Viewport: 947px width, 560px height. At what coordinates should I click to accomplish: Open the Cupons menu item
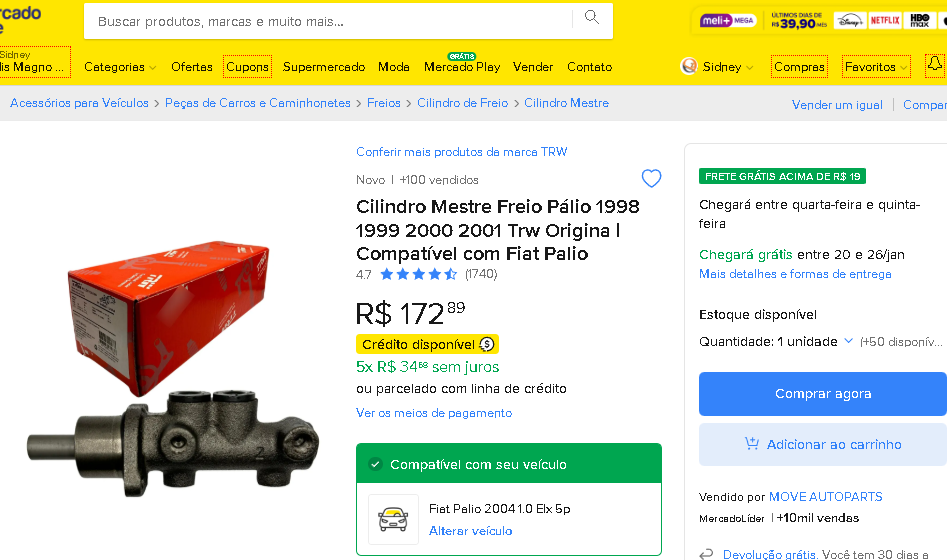pos(247,66)
